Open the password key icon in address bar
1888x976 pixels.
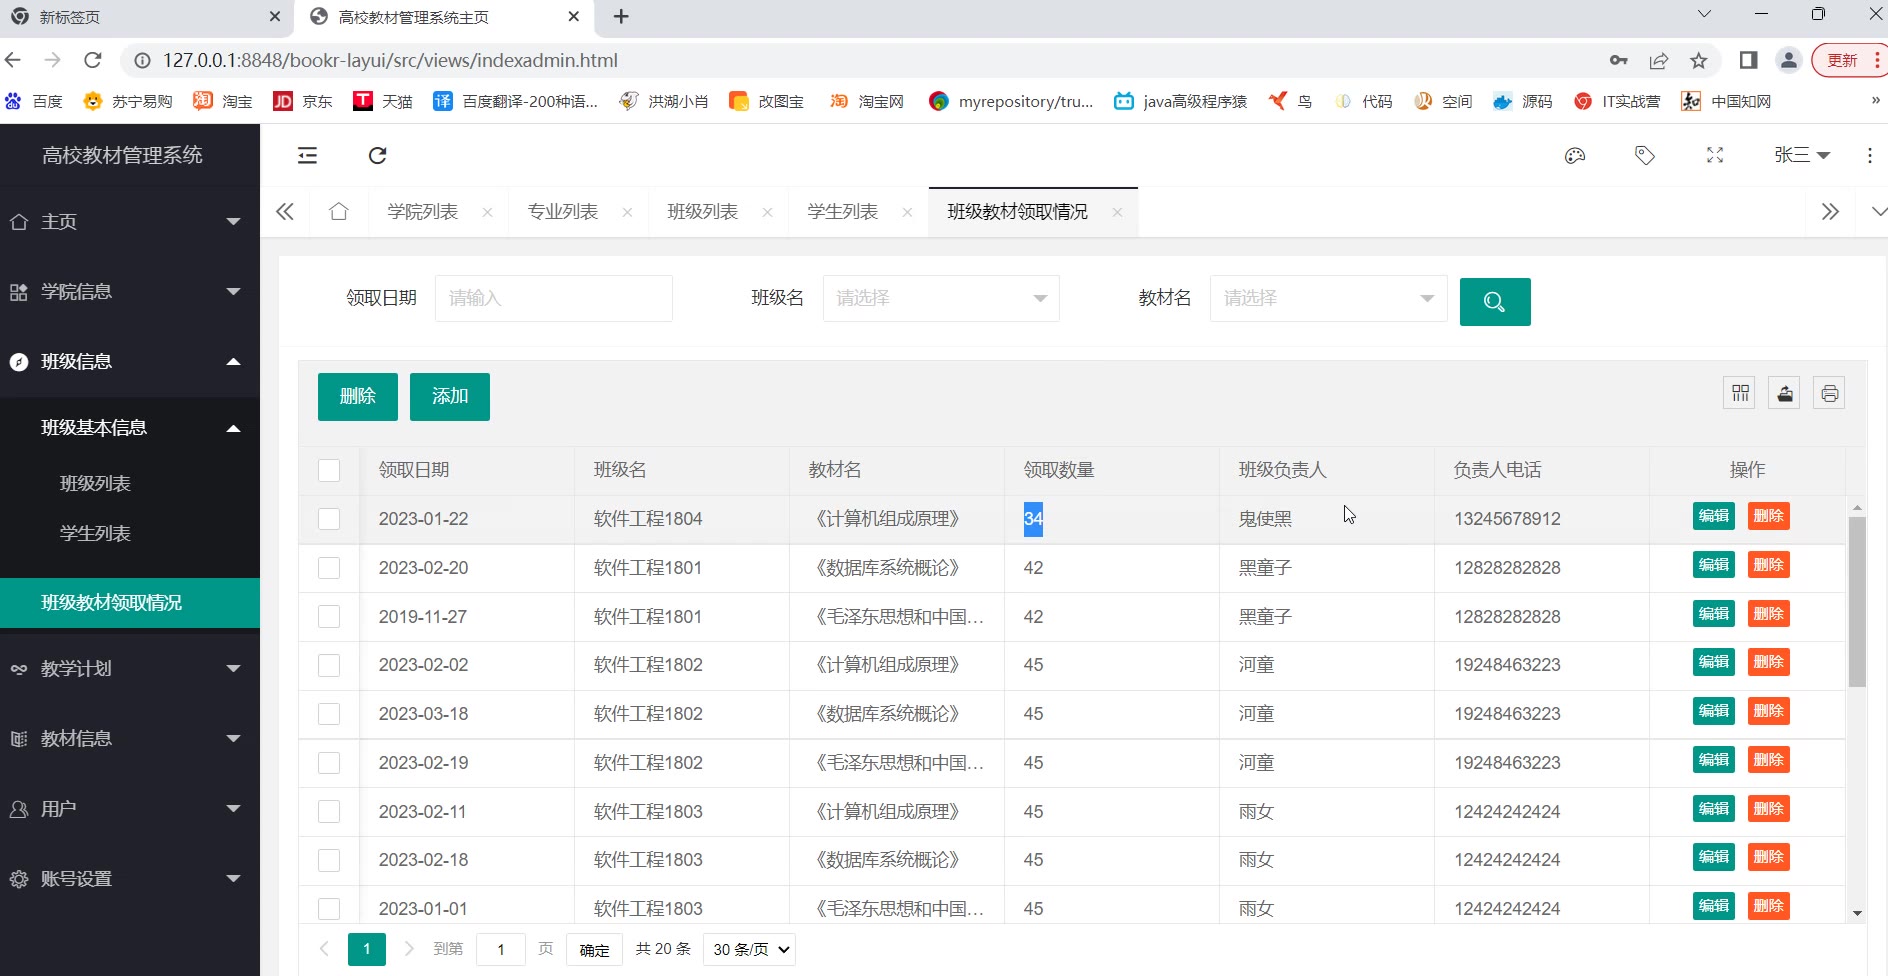click(1619, 60)
